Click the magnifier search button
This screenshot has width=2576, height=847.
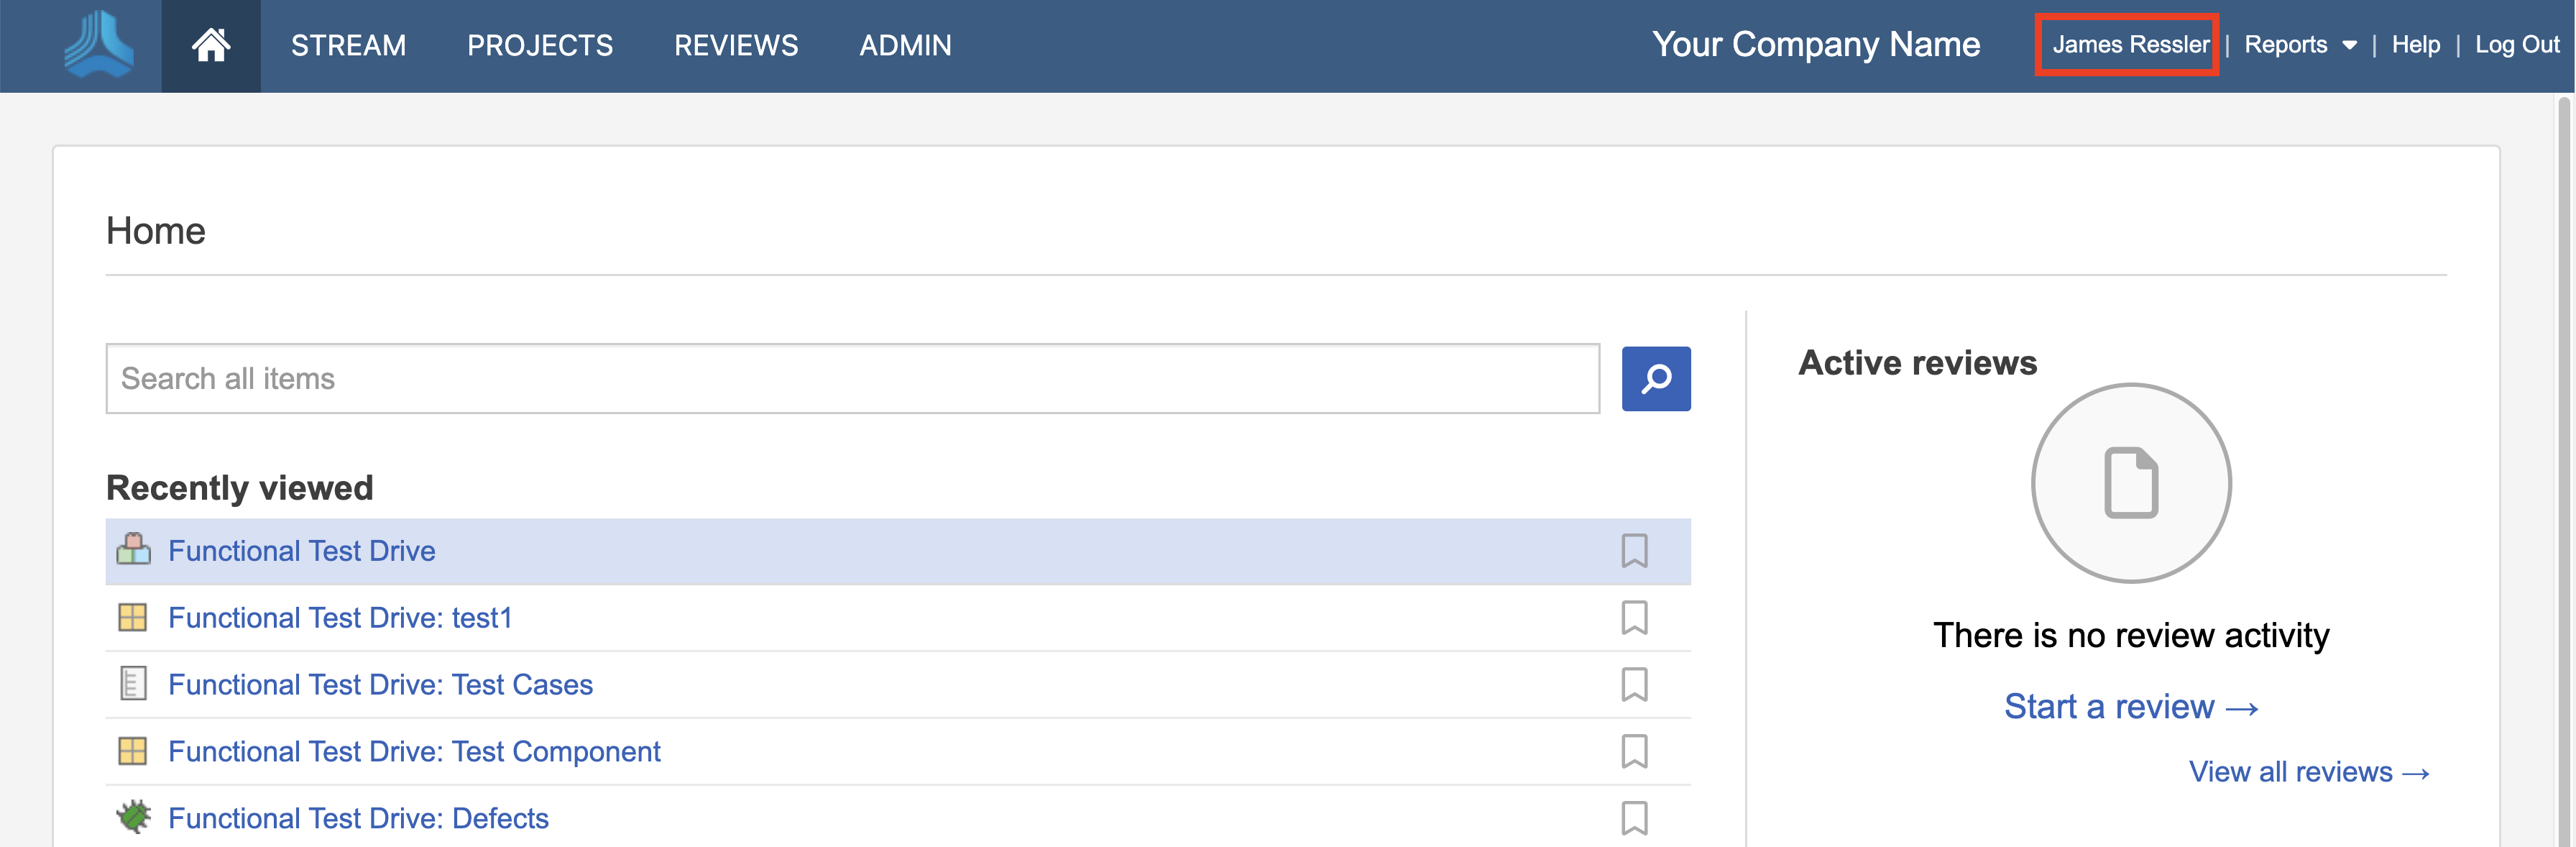[1655, 379]
